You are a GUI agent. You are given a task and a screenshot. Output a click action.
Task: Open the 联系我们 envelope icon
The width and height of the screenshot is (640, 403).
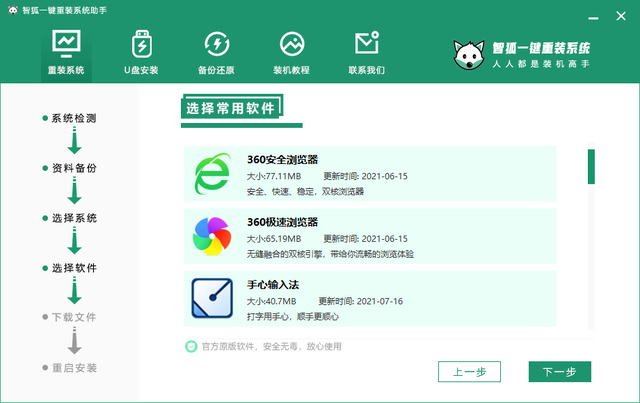coord(367,42)
